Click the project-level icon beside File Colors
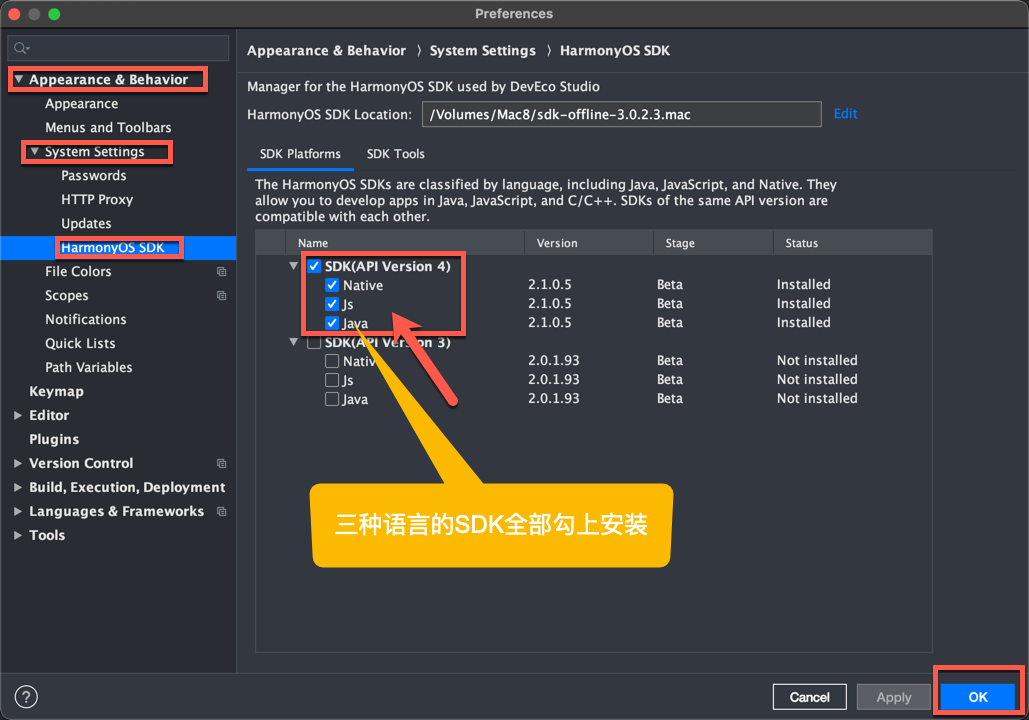The image size is (1029, 720). click(x=222, y=272)
